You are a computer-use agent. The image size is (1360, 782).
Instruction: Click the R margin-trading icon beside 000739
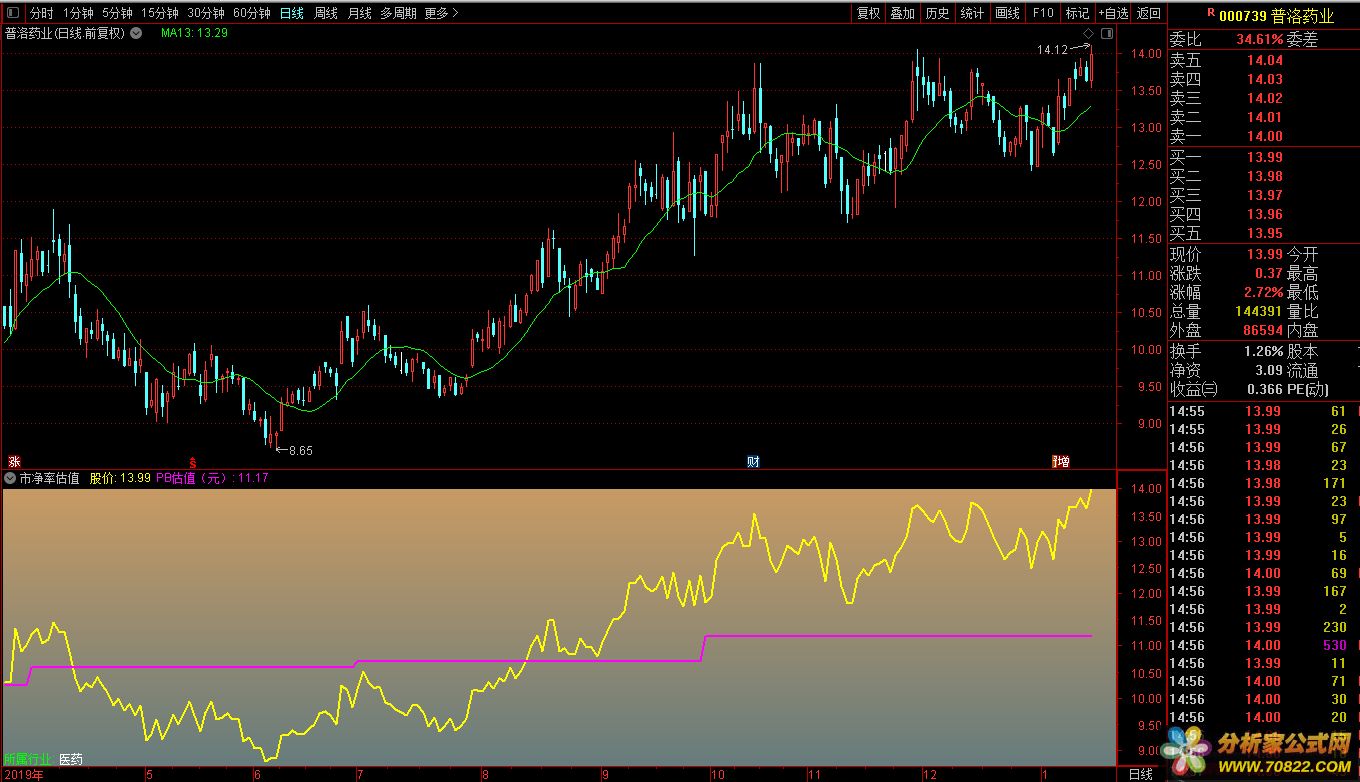(1211, 13)
